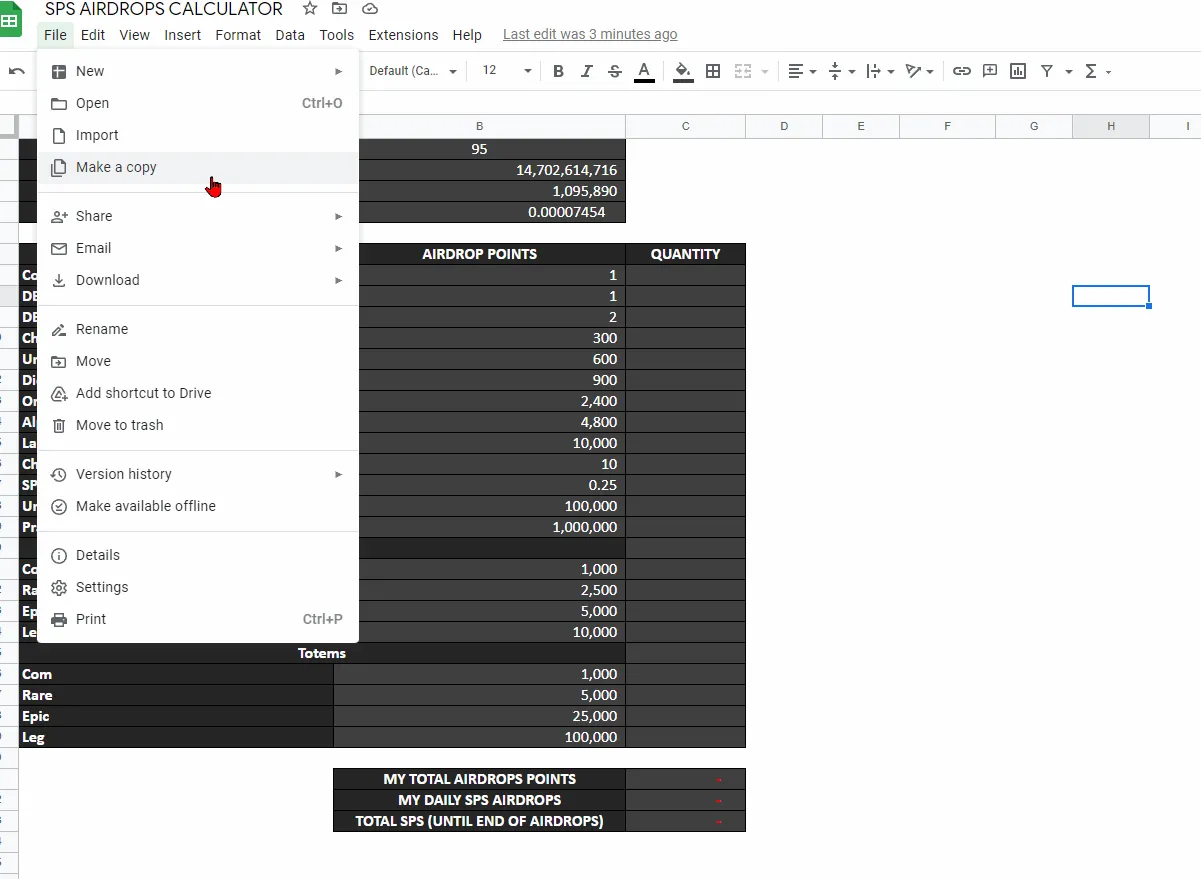
Task: Click the AIRDROP POINTS header cell
Action: pyautogui.click(x=480, y=254)
